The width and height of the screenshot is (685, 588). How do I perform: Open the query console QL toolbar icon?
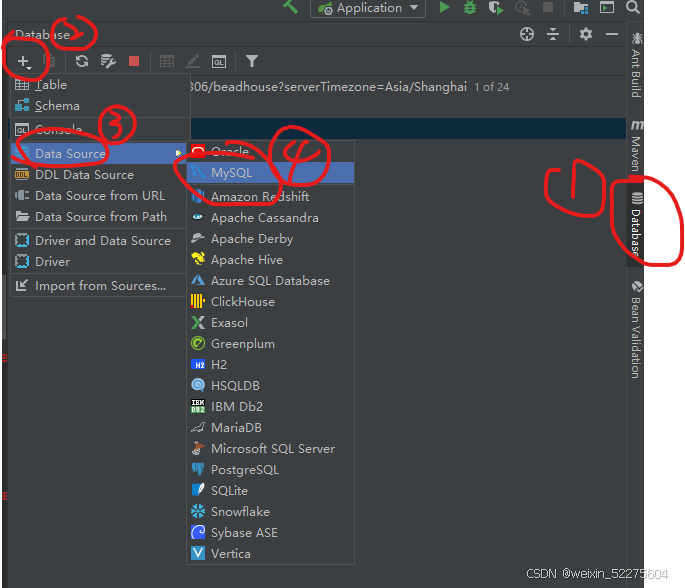point(219,62)
